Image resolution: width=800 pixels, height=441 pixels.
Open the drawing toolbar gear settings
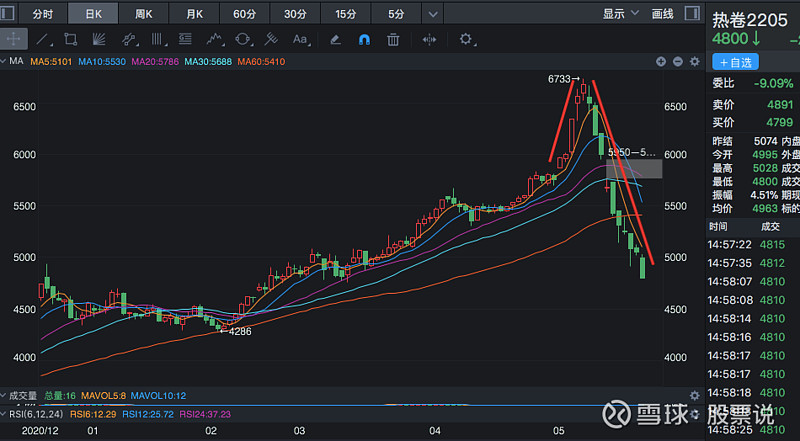(x=466, y=39)
